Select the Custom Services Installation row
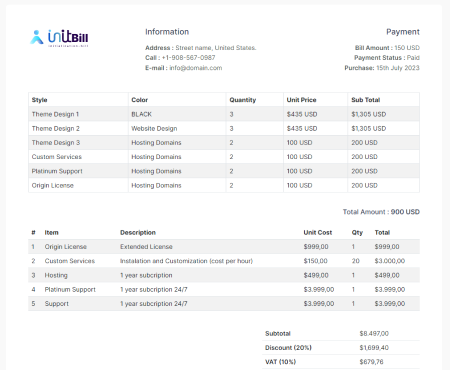450x370 pixels. tap(224, 261)
